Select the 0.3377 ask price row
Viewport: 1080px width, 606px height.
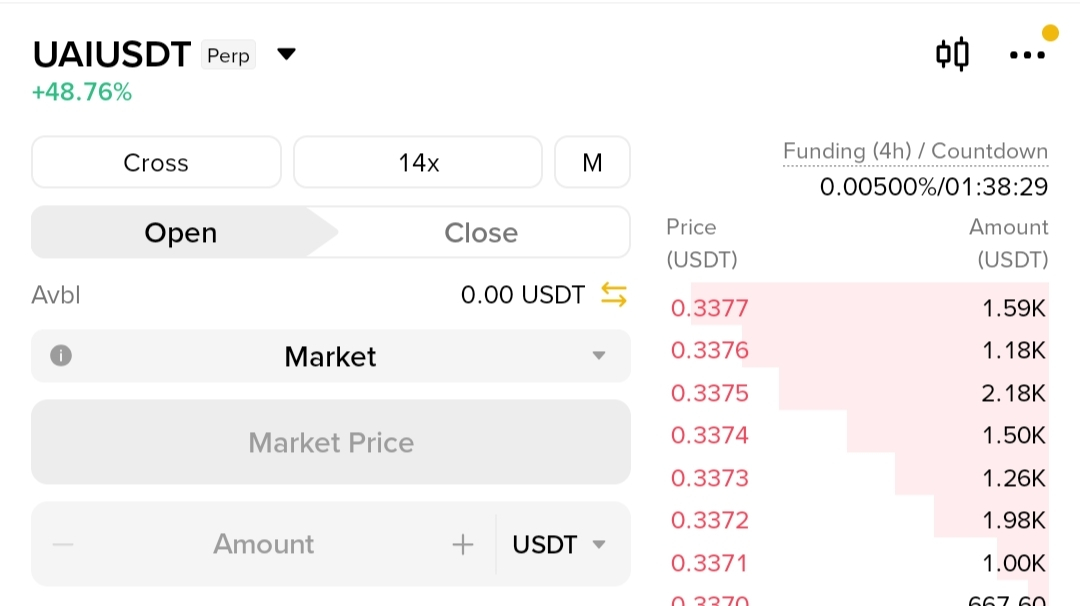(x=858, y=308)
